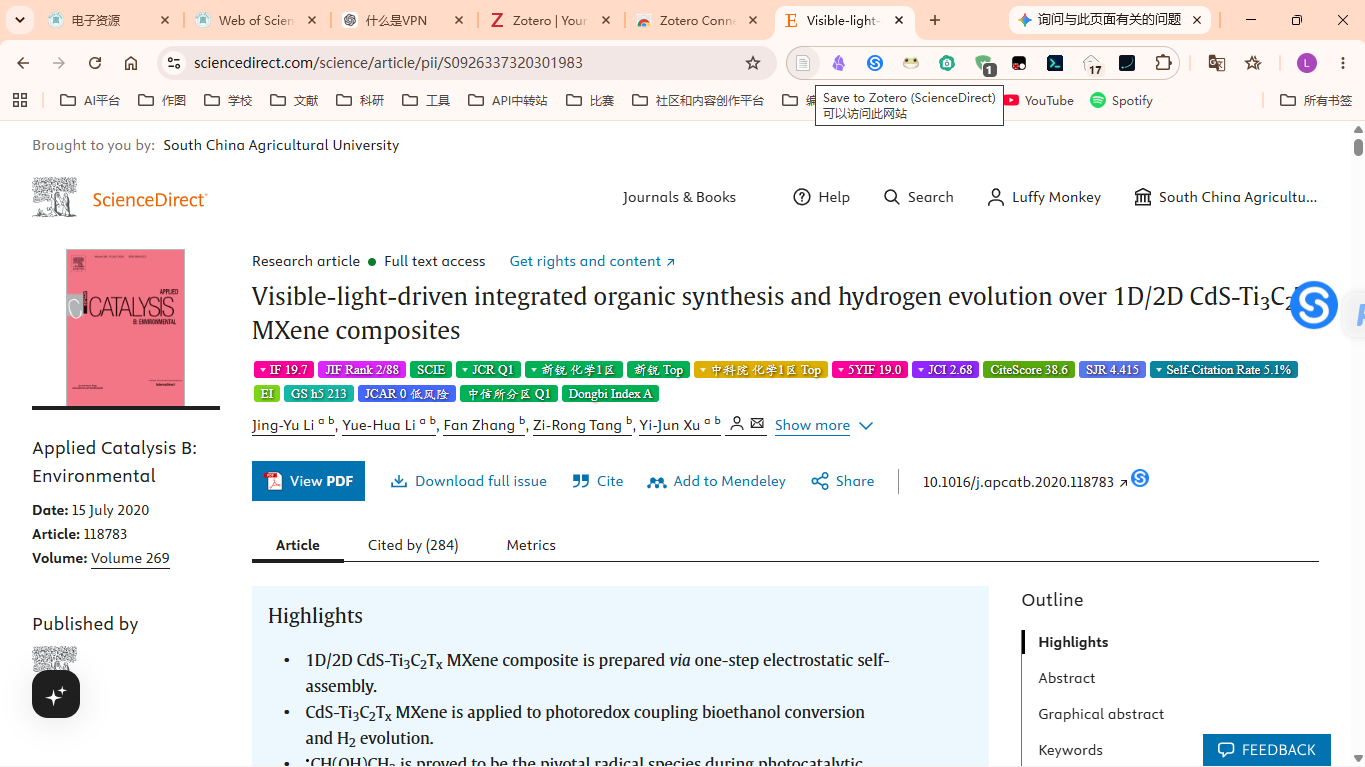Click the author envelope email icon
1365x767 pixels.
pyautogui.click(x=758, y=424)
